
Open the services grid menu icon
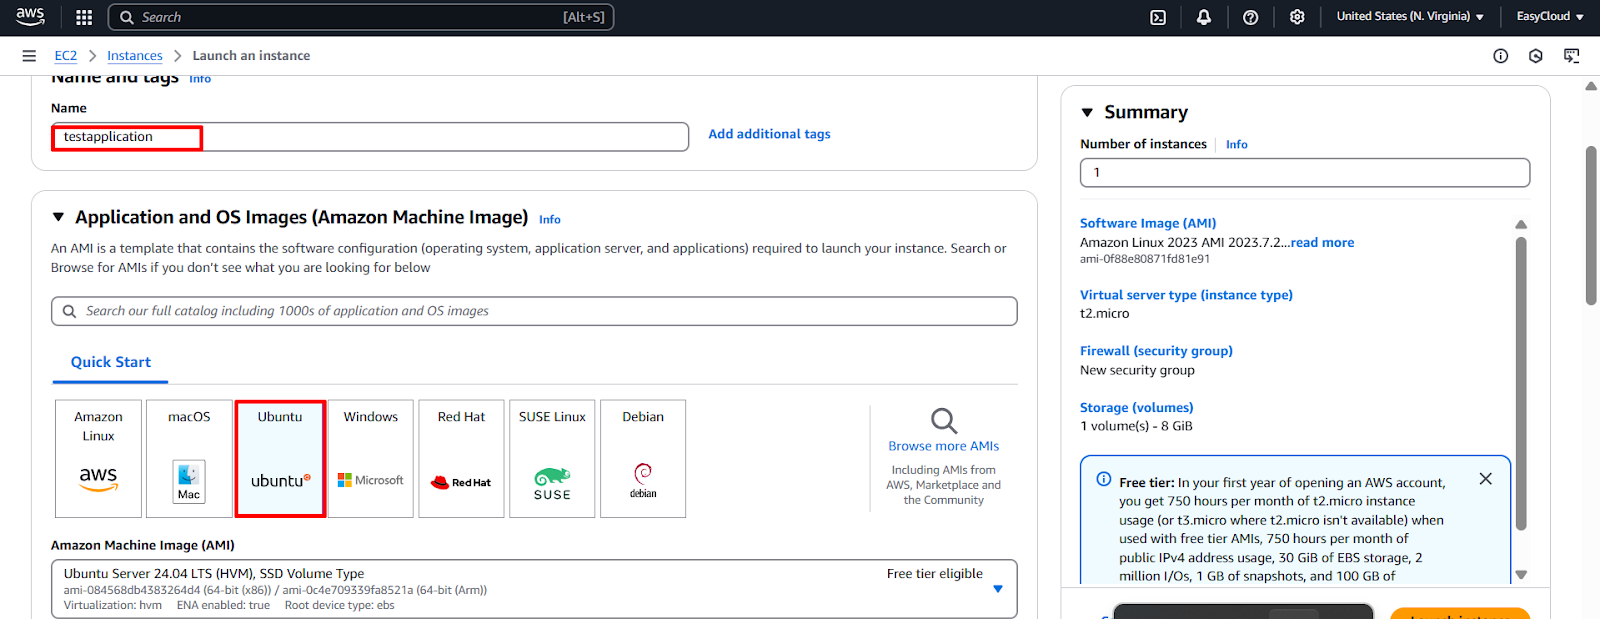point(84,17)
